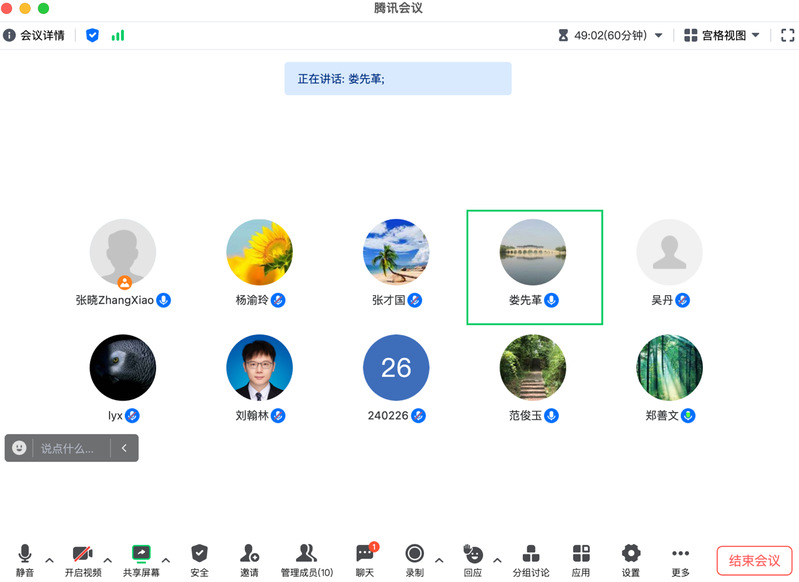The width and height of the screenshot is (799, 582).
Task: Click the meeting details info icon
Action: tap(9, 35)
